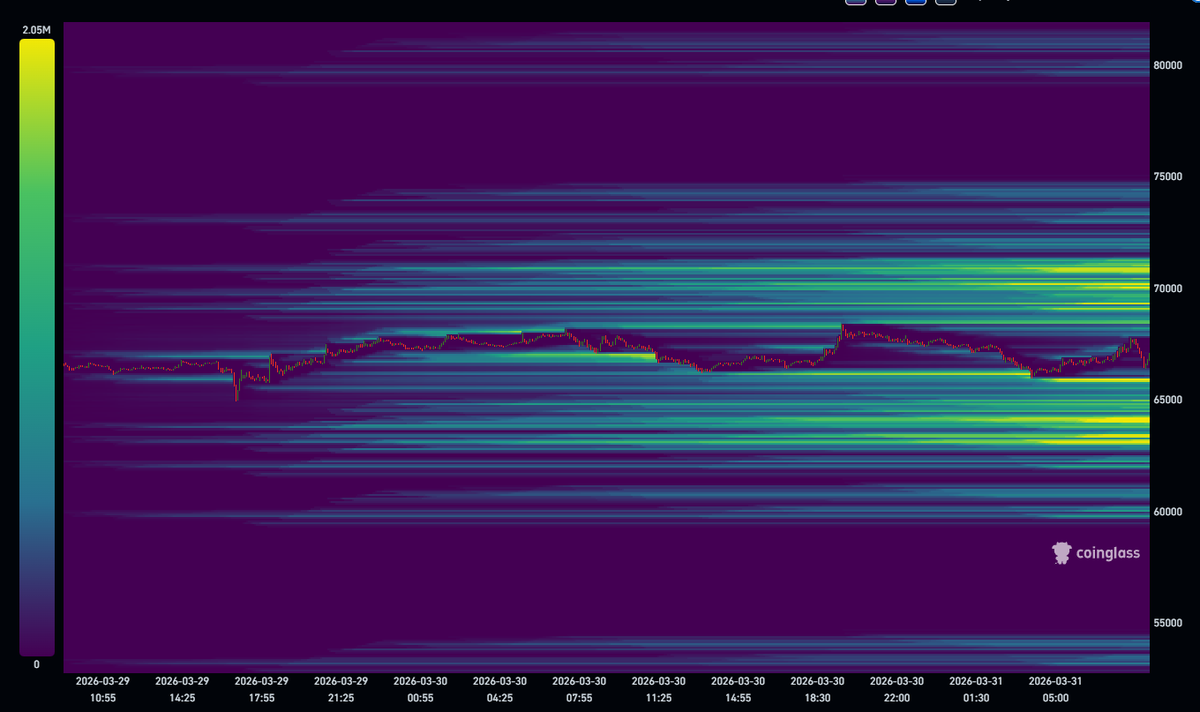Click the 65000 price axis label
The height and width of the screenshot is (712, 1200).
click(x=1168, y=400)
